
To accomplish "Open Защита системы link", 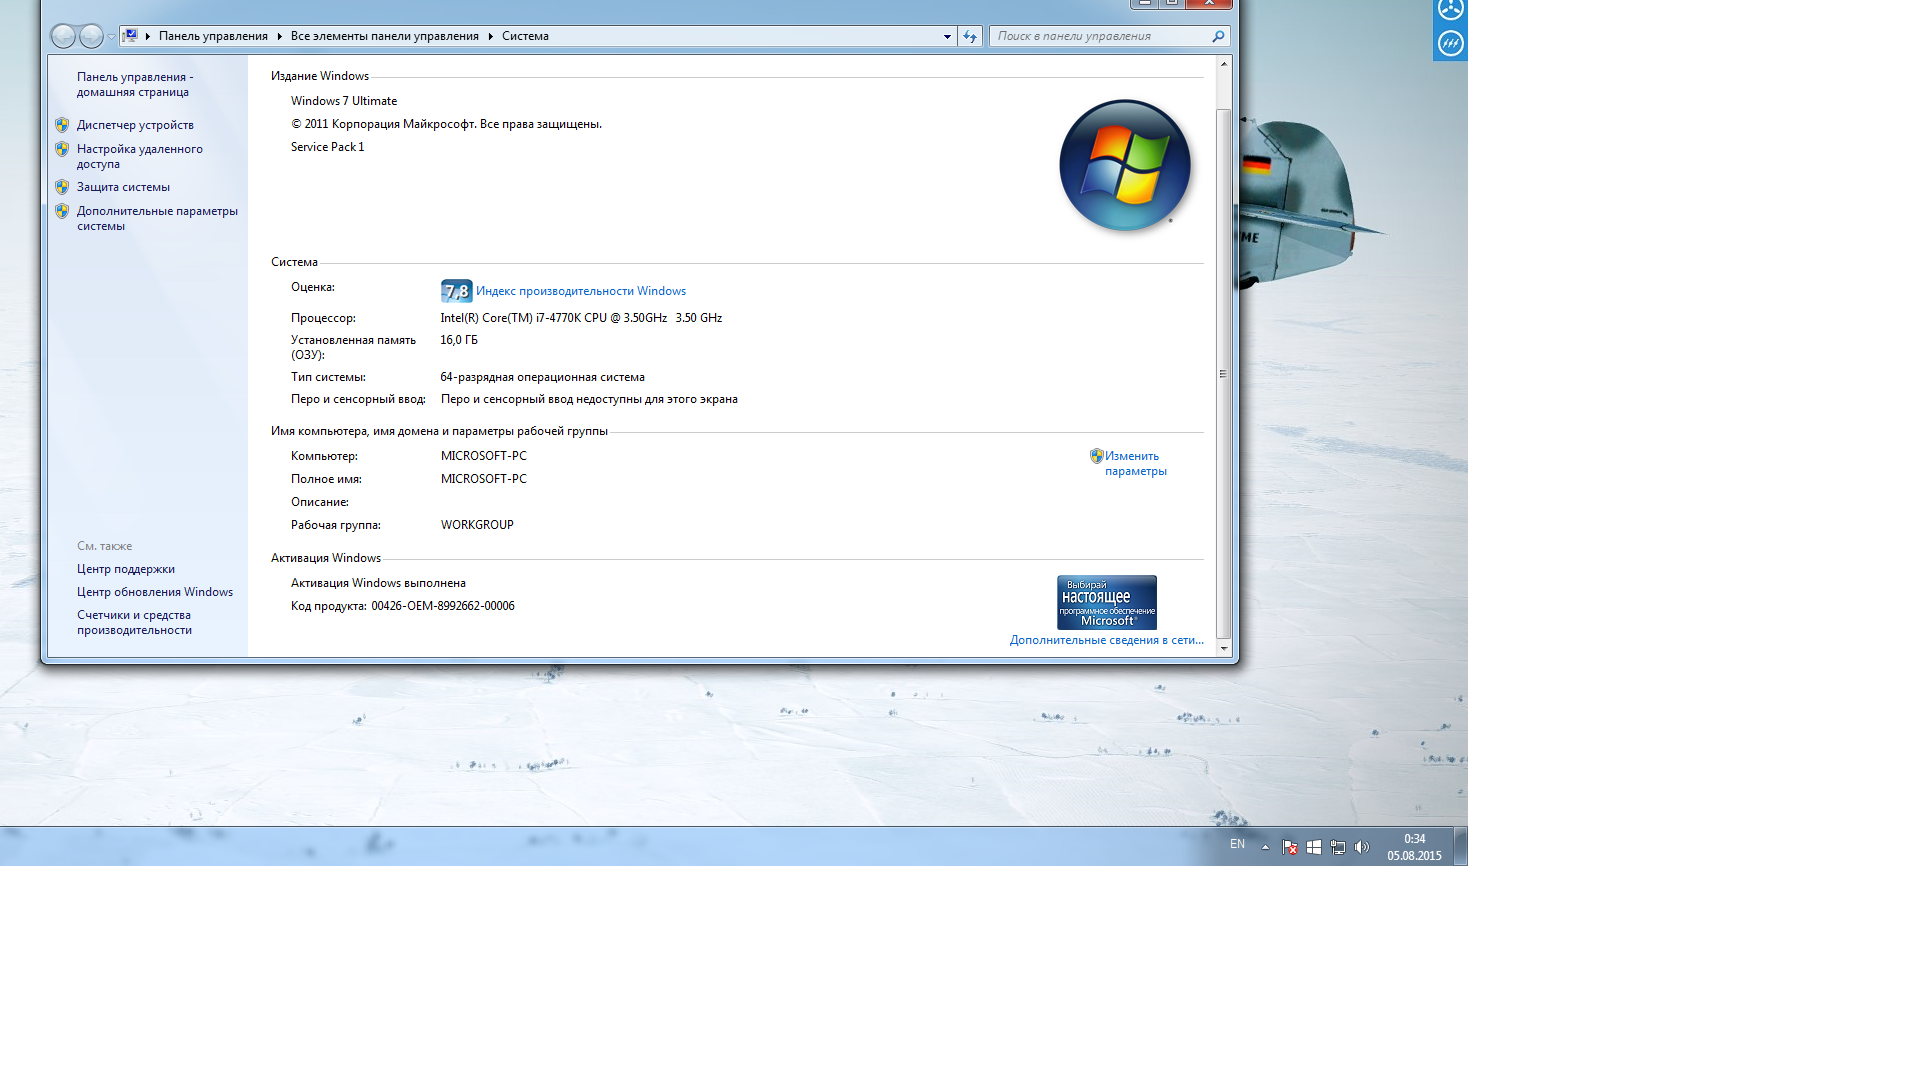I will [123, 187].
